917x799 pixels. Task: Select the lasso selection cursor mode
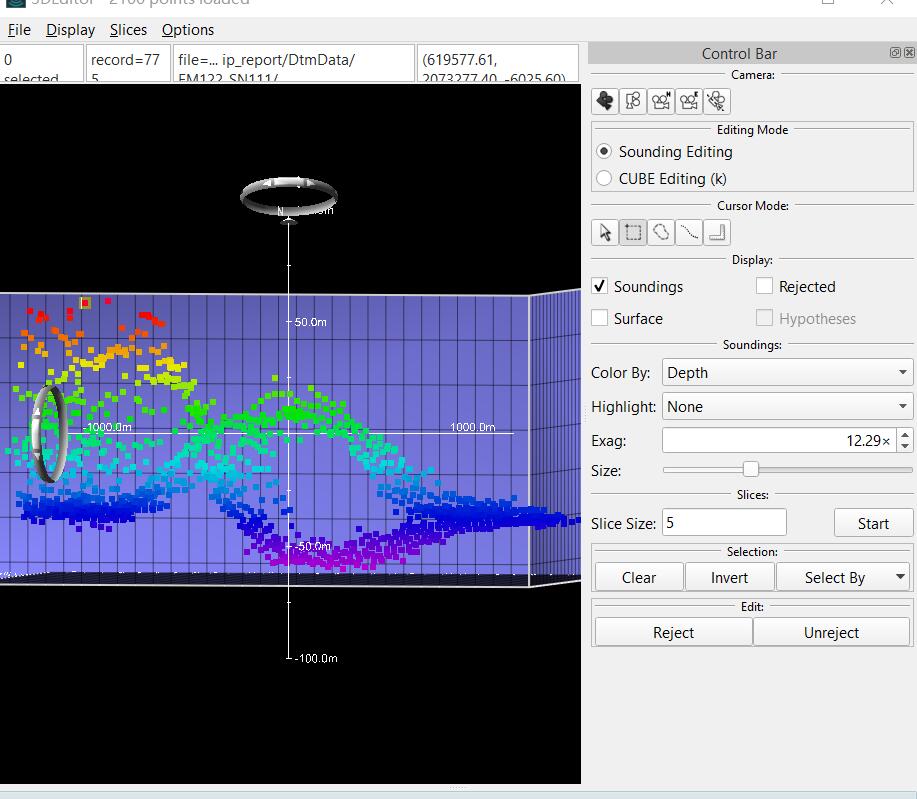coord(661,232)
